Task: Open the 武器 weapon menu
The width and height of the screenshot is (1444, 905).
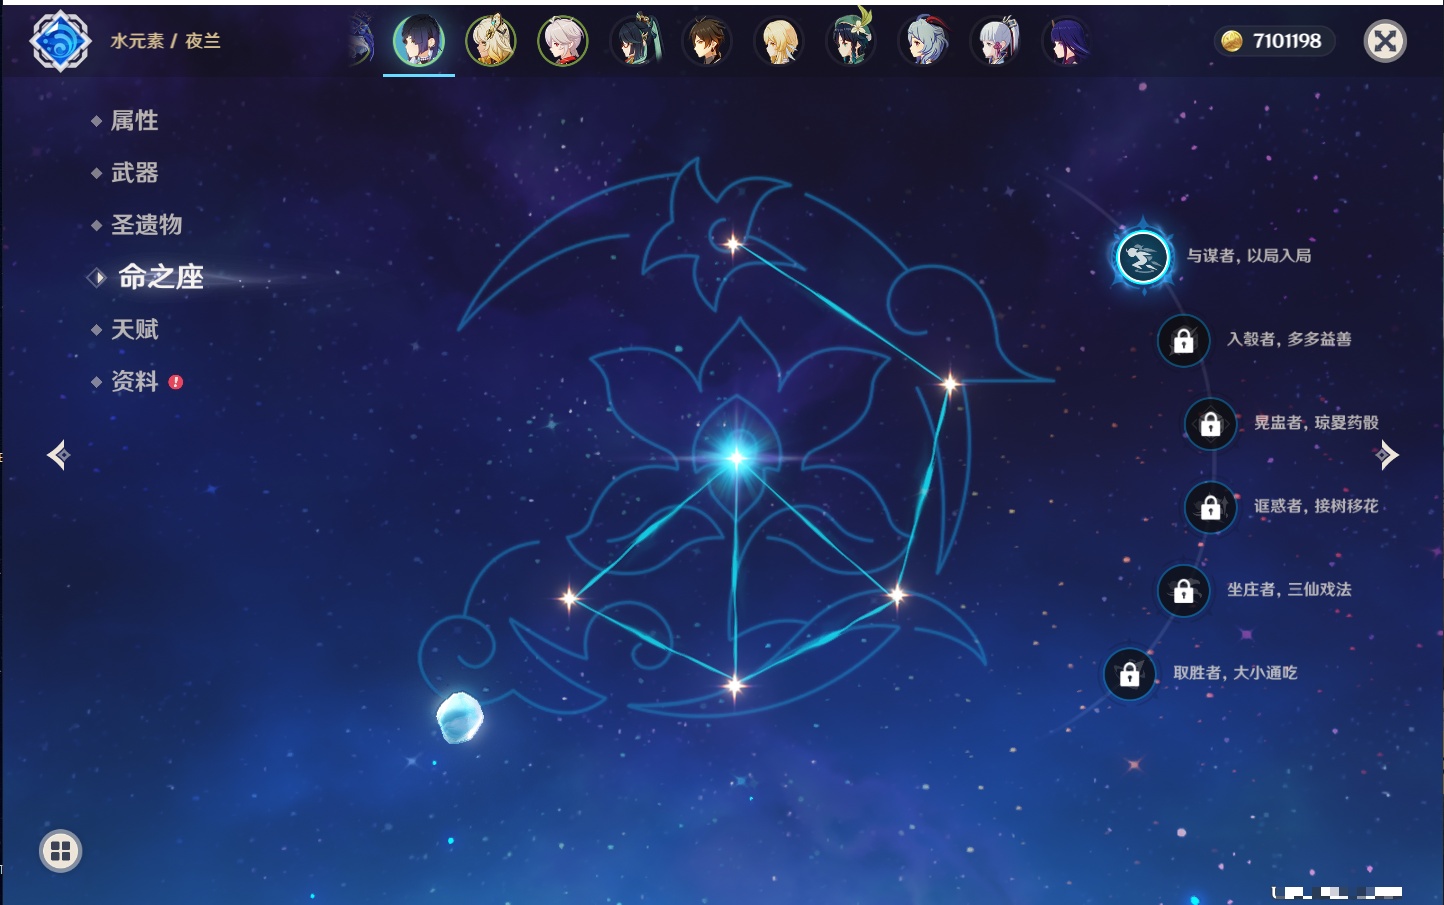Action: pos(135,173)
